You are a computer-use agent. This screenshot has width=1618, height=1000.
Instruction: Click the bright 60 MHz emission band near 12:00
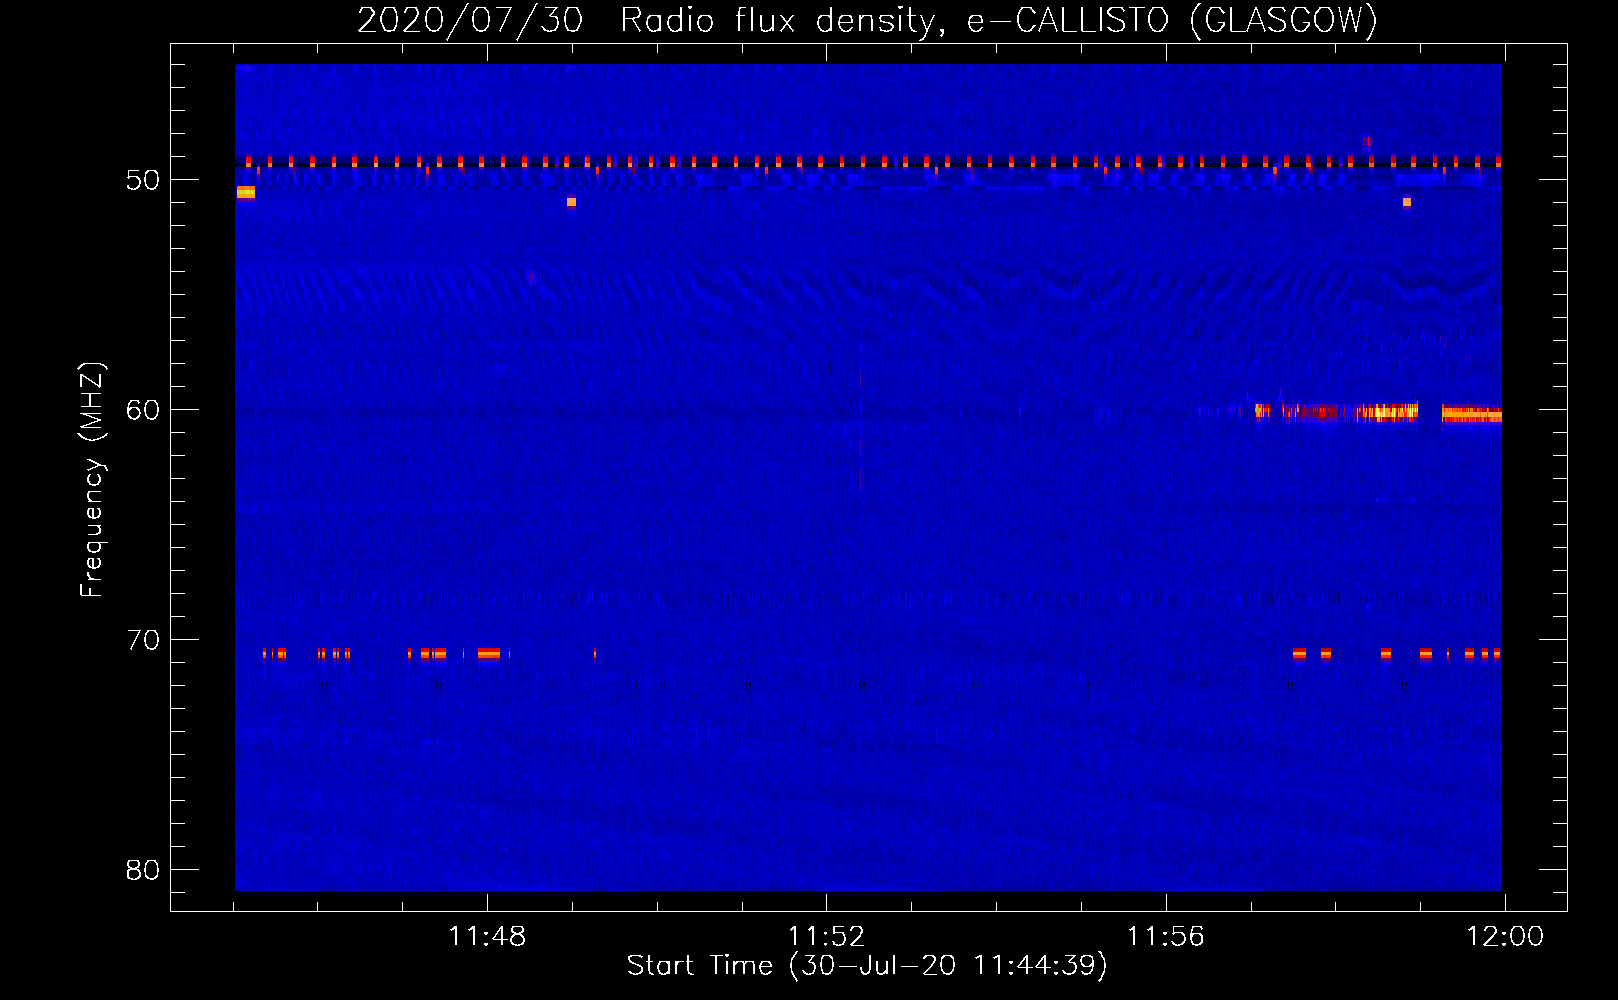(1471, 414)
